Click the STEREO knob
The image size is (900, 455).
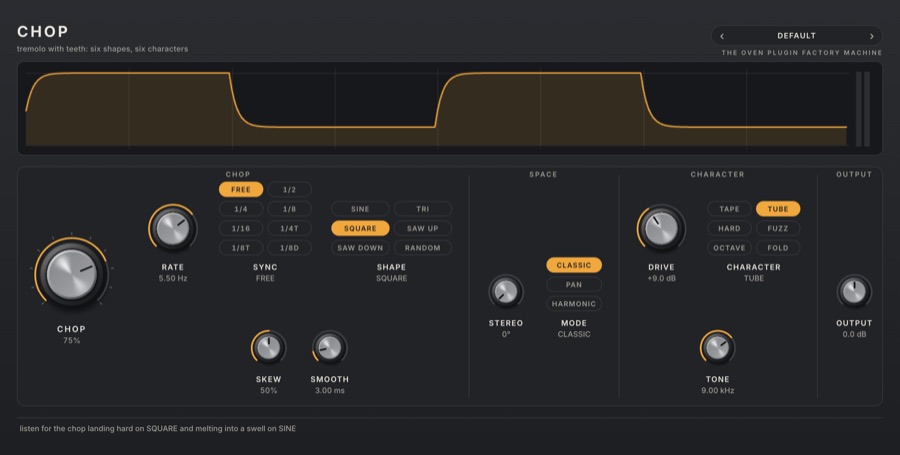506,291
